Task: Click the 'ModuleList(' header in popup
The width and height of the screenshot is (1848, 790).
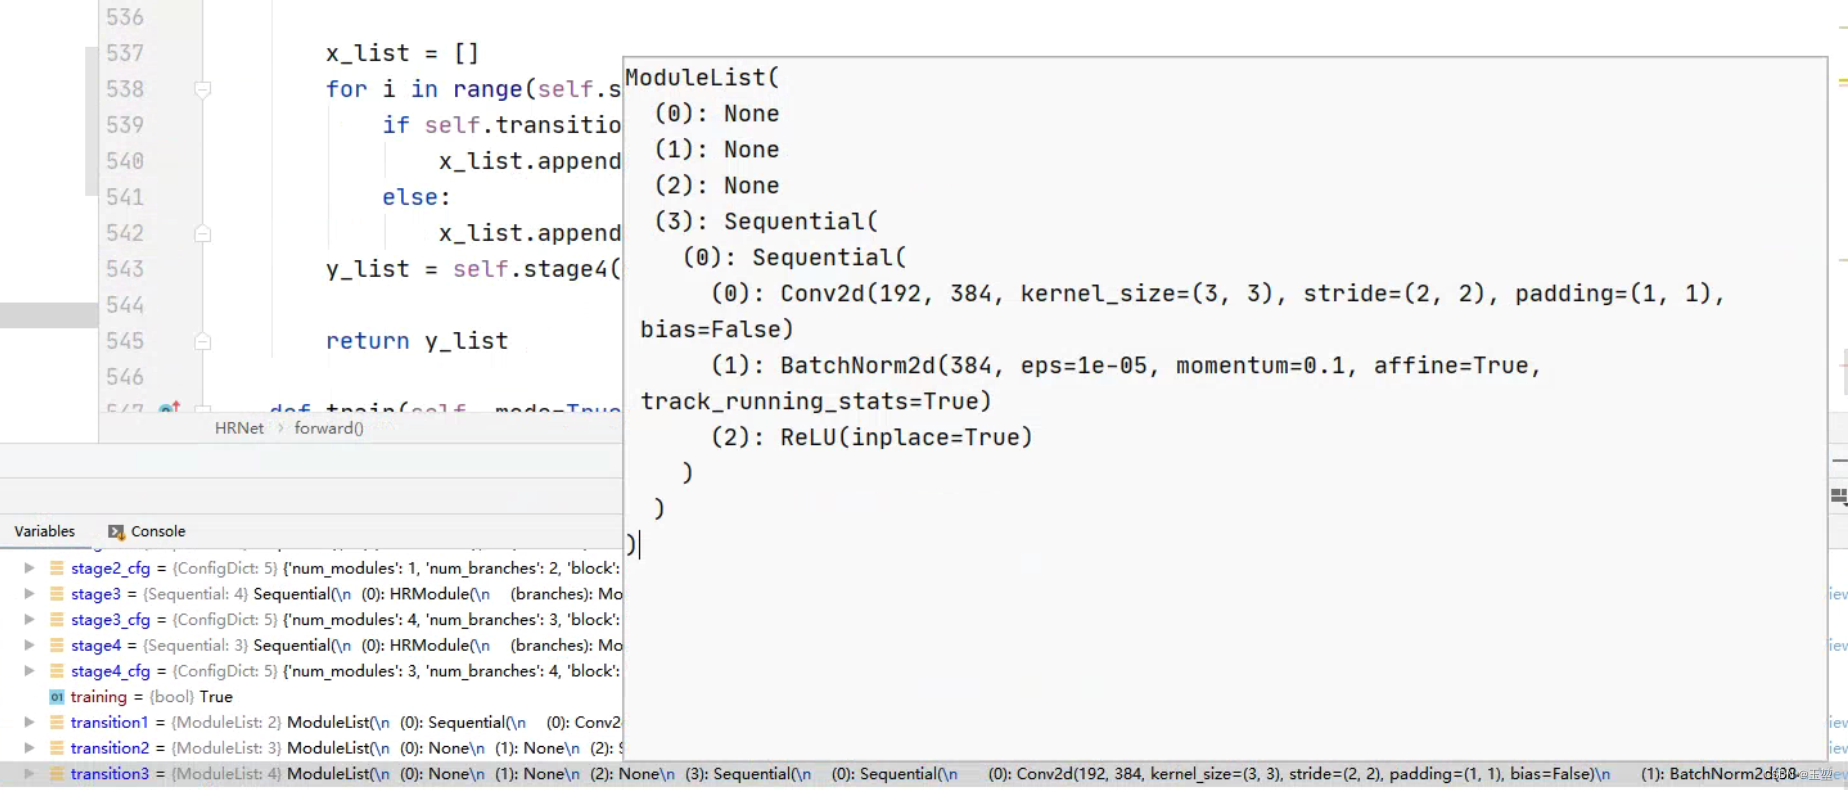Action: [702, 78]
